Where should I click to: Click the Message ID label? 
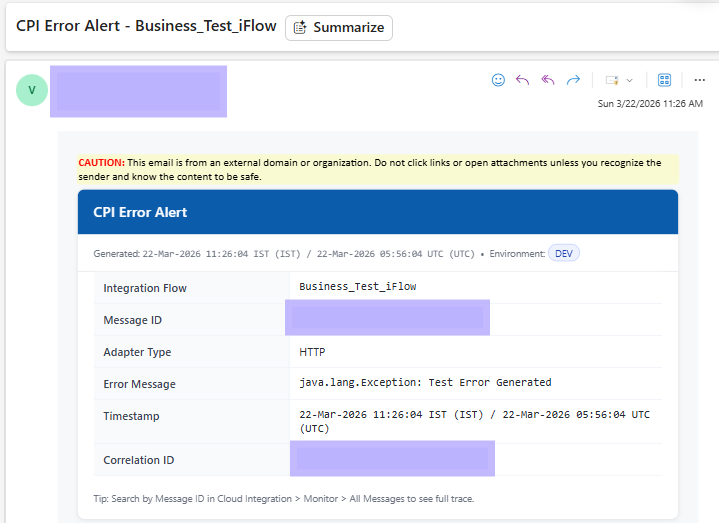pyautogui.click(x=133, y=320)
